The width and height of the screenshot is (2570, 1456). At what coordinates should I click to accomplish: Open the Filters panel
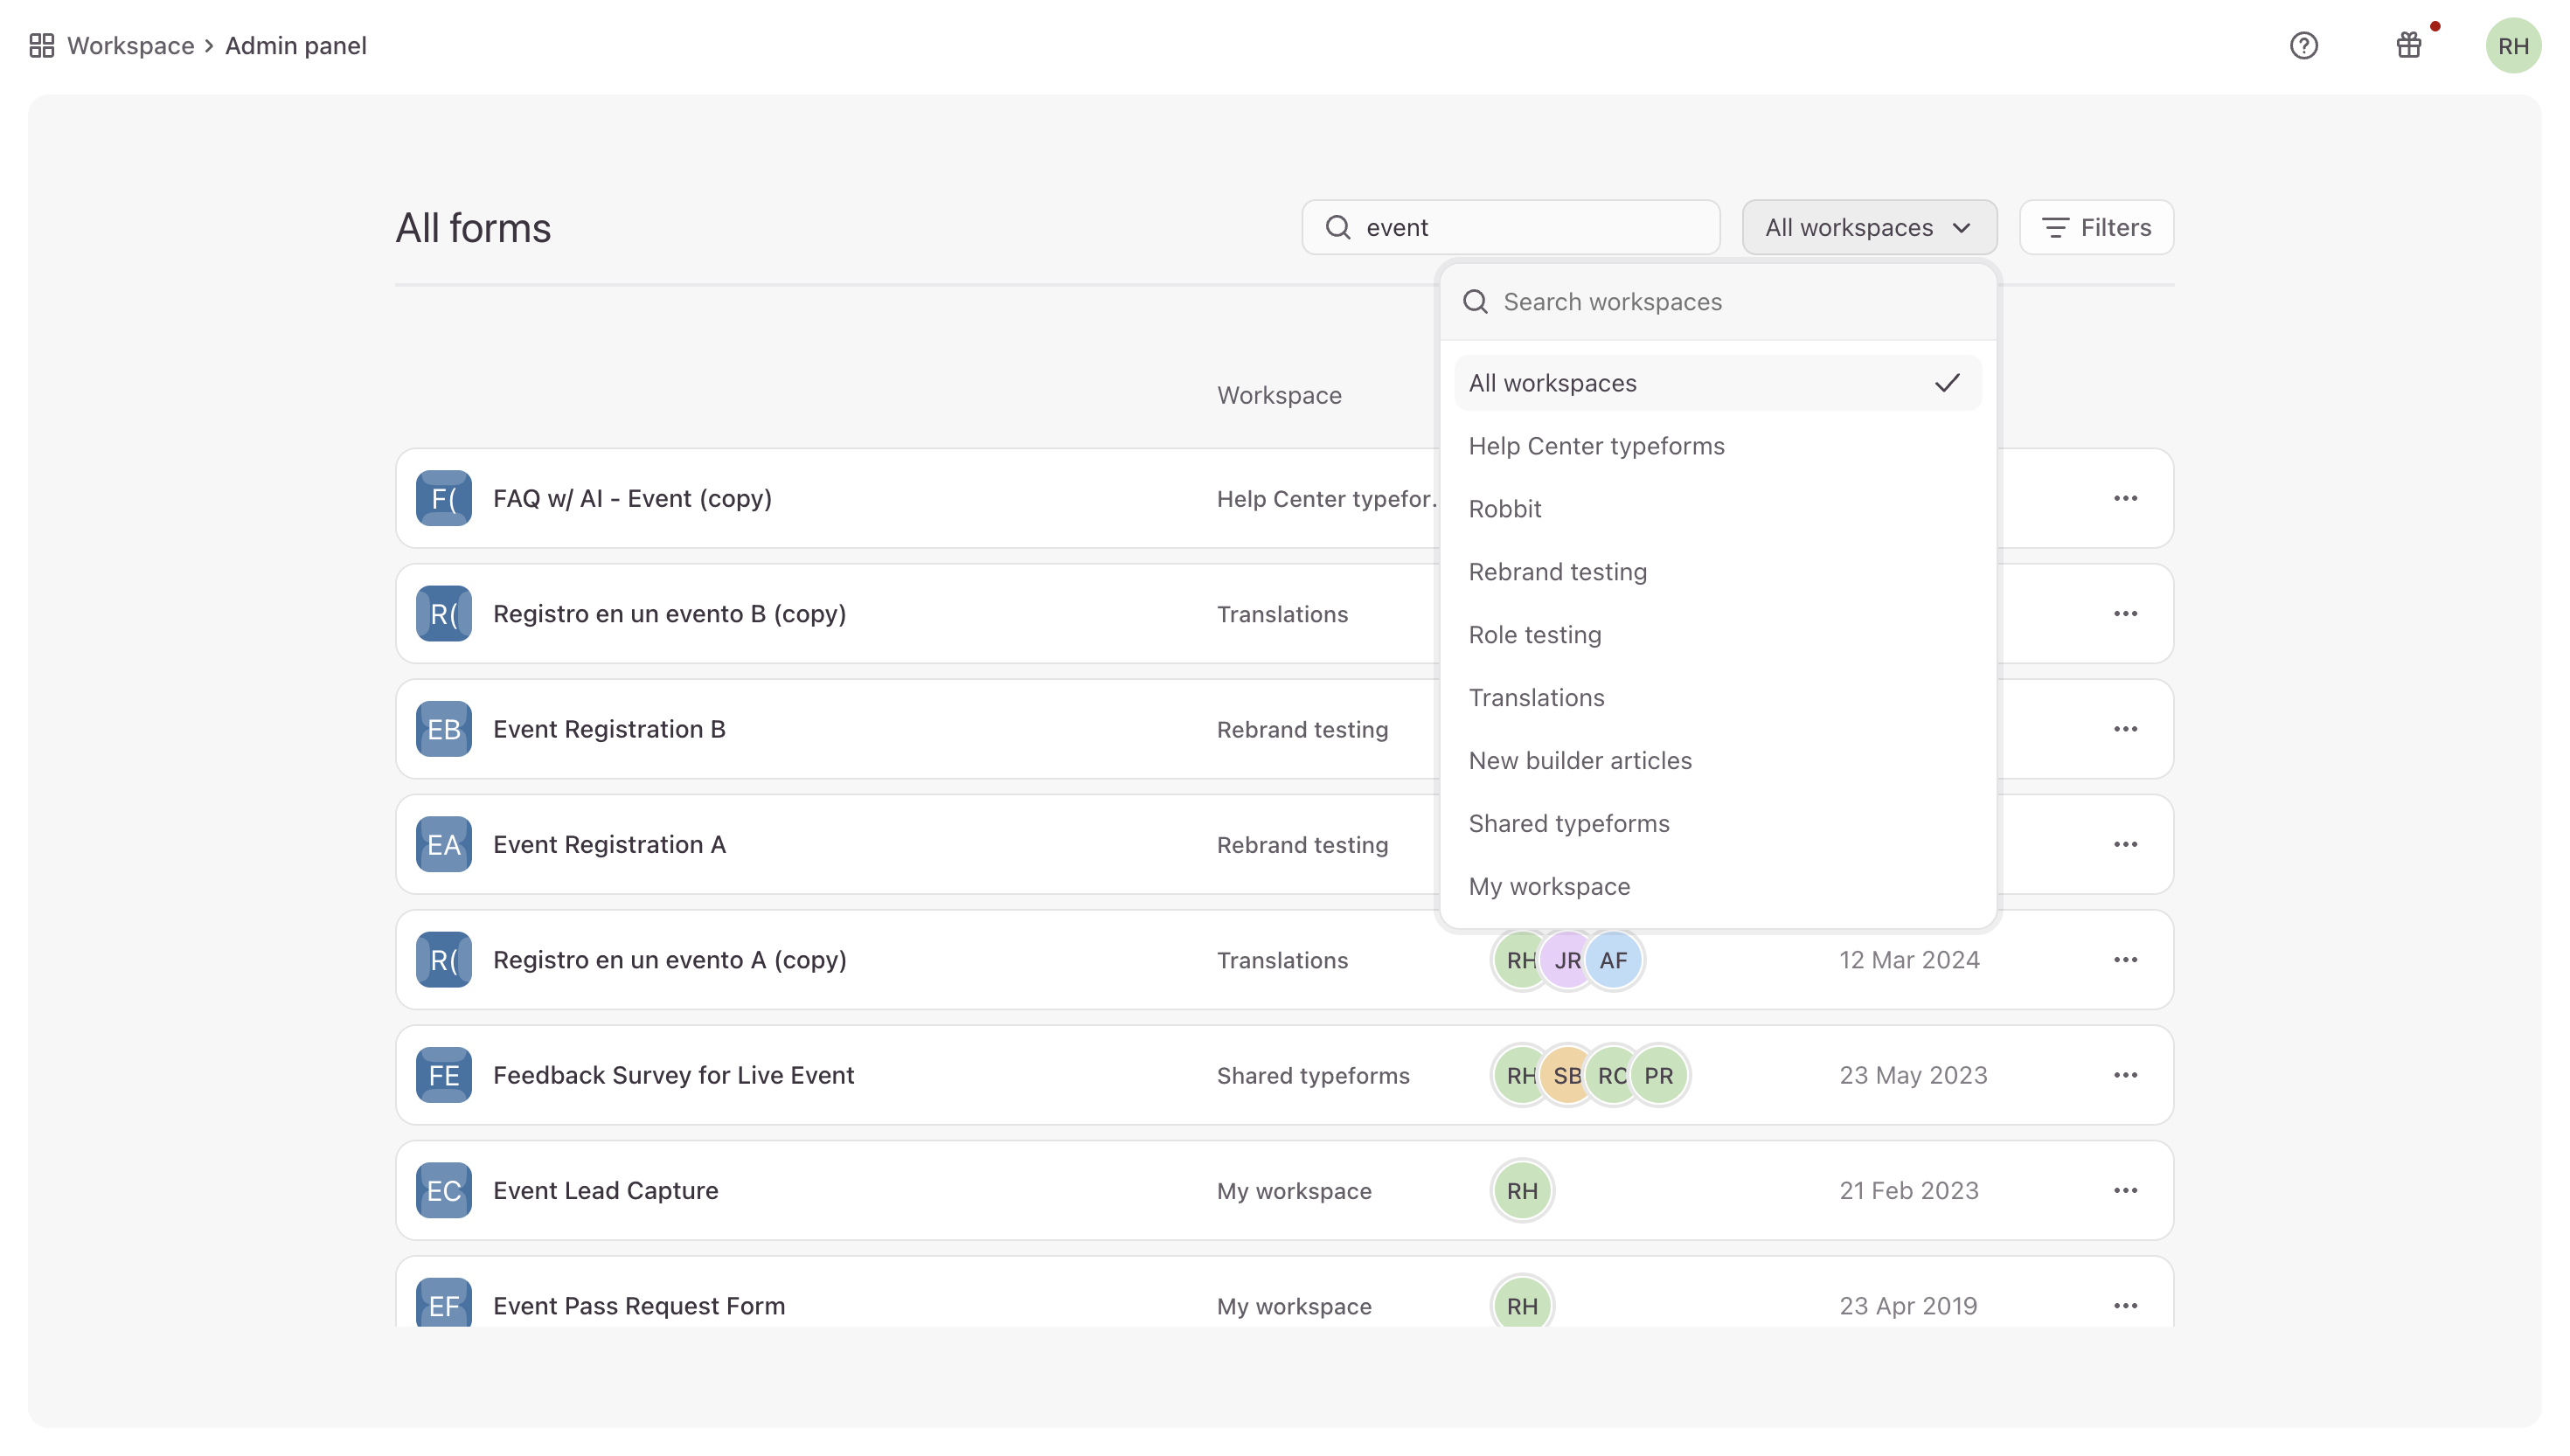click(2096, 228)
